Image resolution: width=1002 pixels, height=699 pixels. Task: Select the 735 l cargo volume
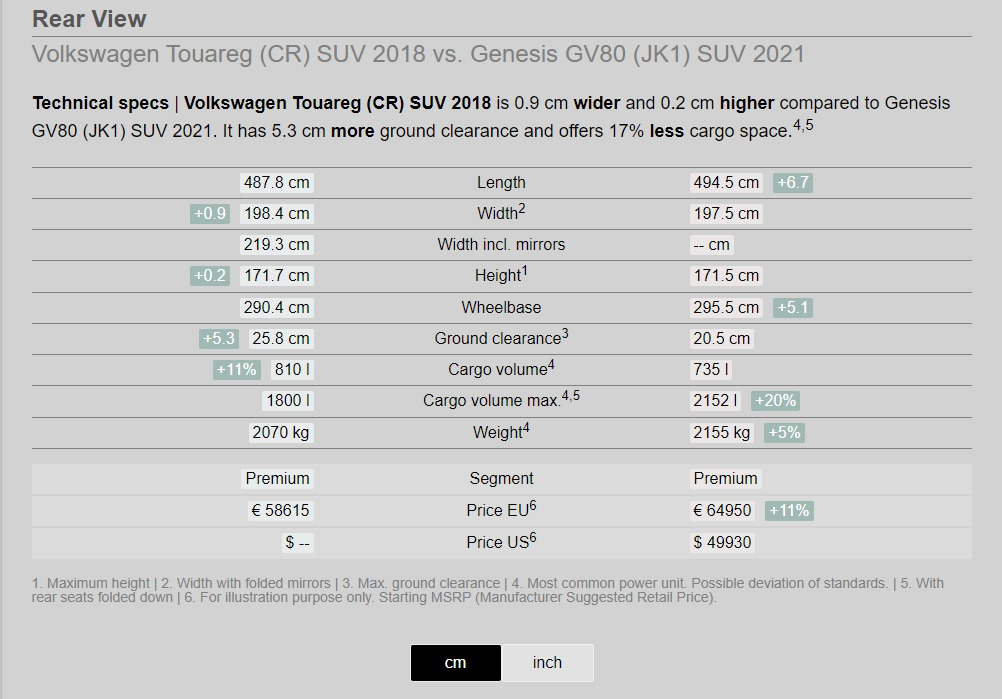(x=711, y=369)
